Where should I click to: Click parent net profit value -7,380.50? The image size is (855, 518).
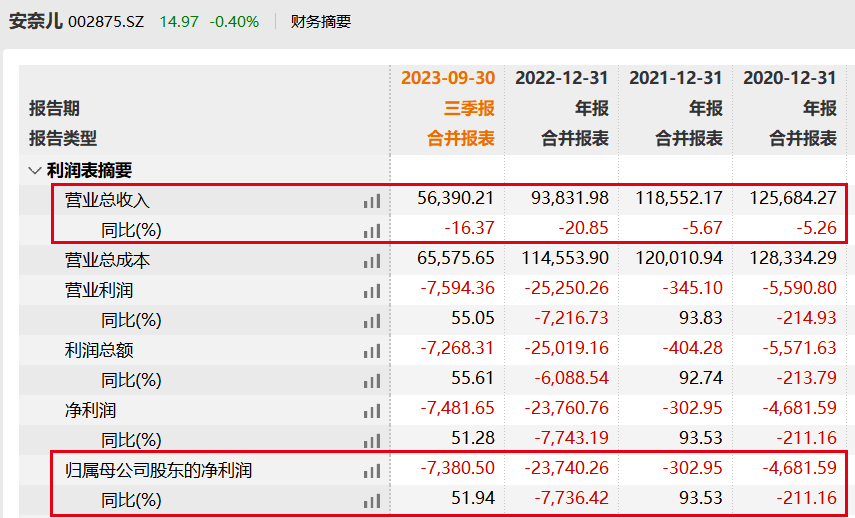[457, 468]
